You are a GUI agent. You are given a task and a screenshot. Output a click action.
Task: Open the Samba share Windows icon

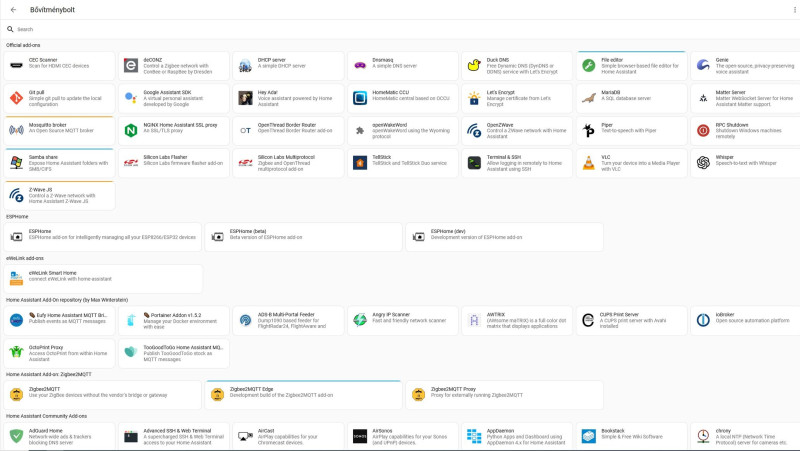point(16,163)
